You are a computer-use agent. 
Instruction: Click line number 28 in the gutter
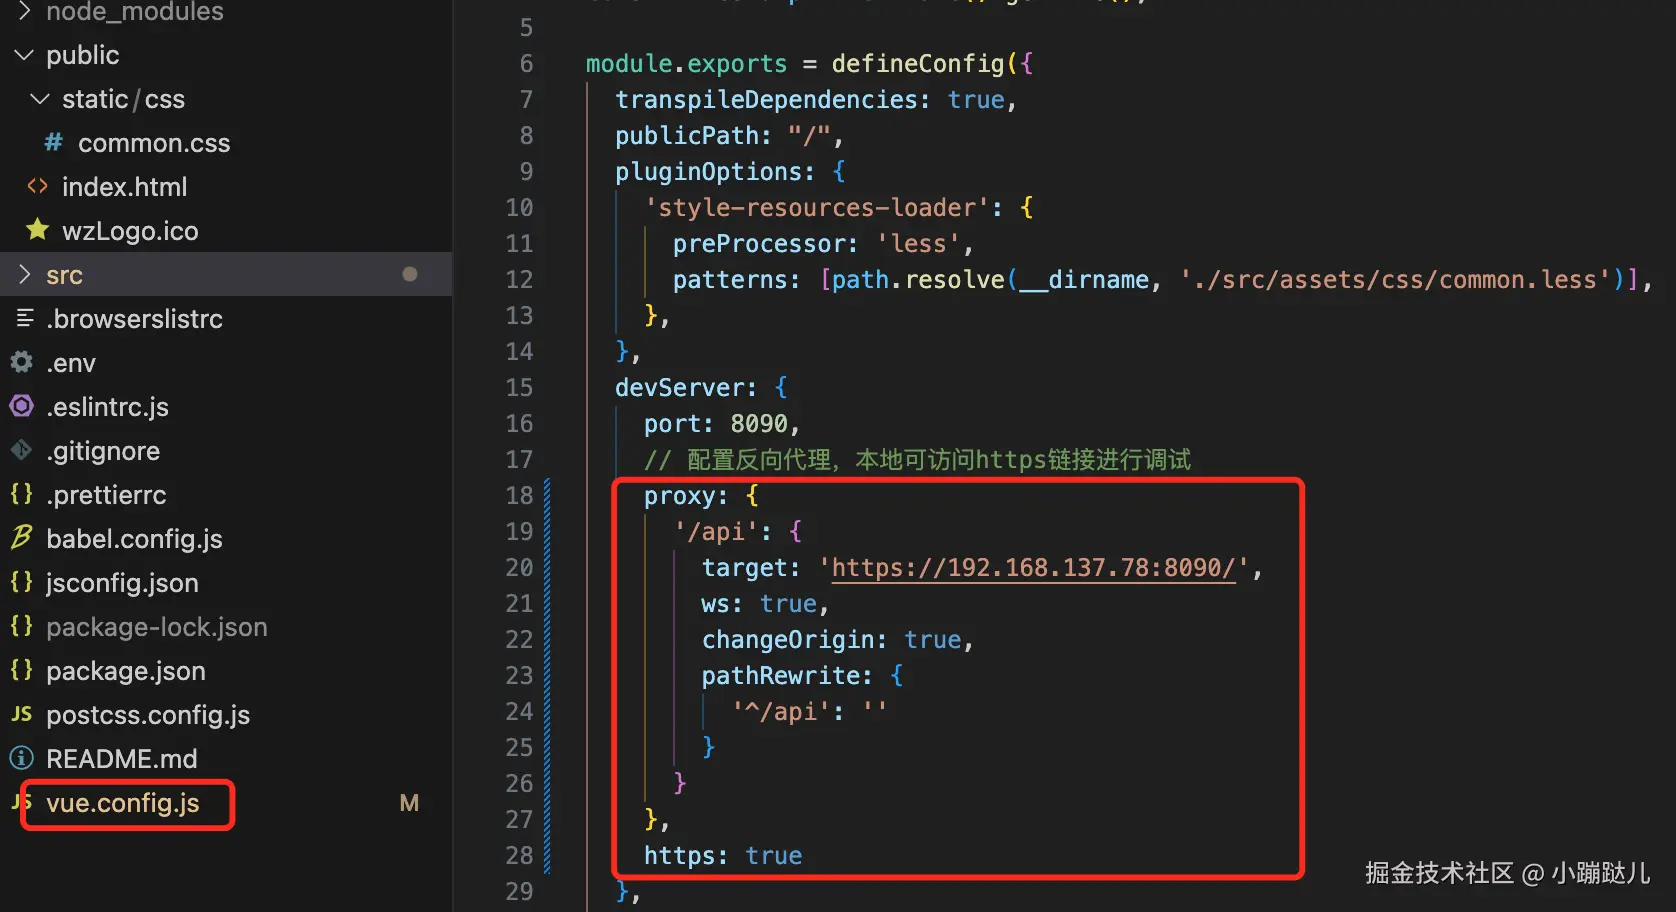519,856
